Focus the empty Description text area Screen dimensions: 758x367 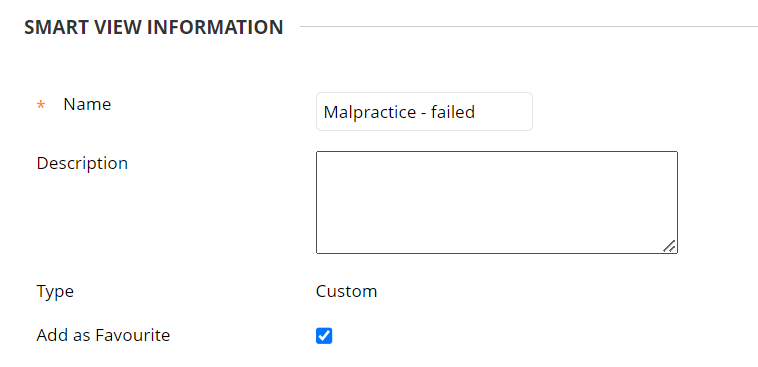(x=496, y=202)
